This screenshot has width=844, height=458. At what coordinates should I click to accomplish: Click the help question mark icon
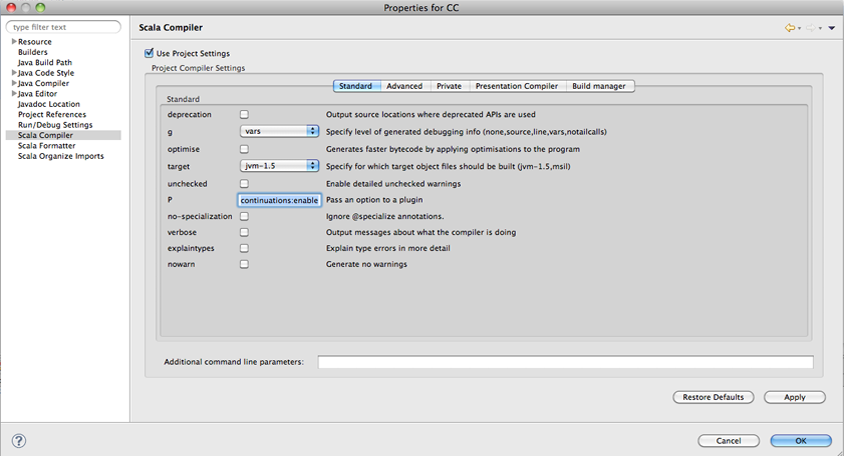coord(19,440)
